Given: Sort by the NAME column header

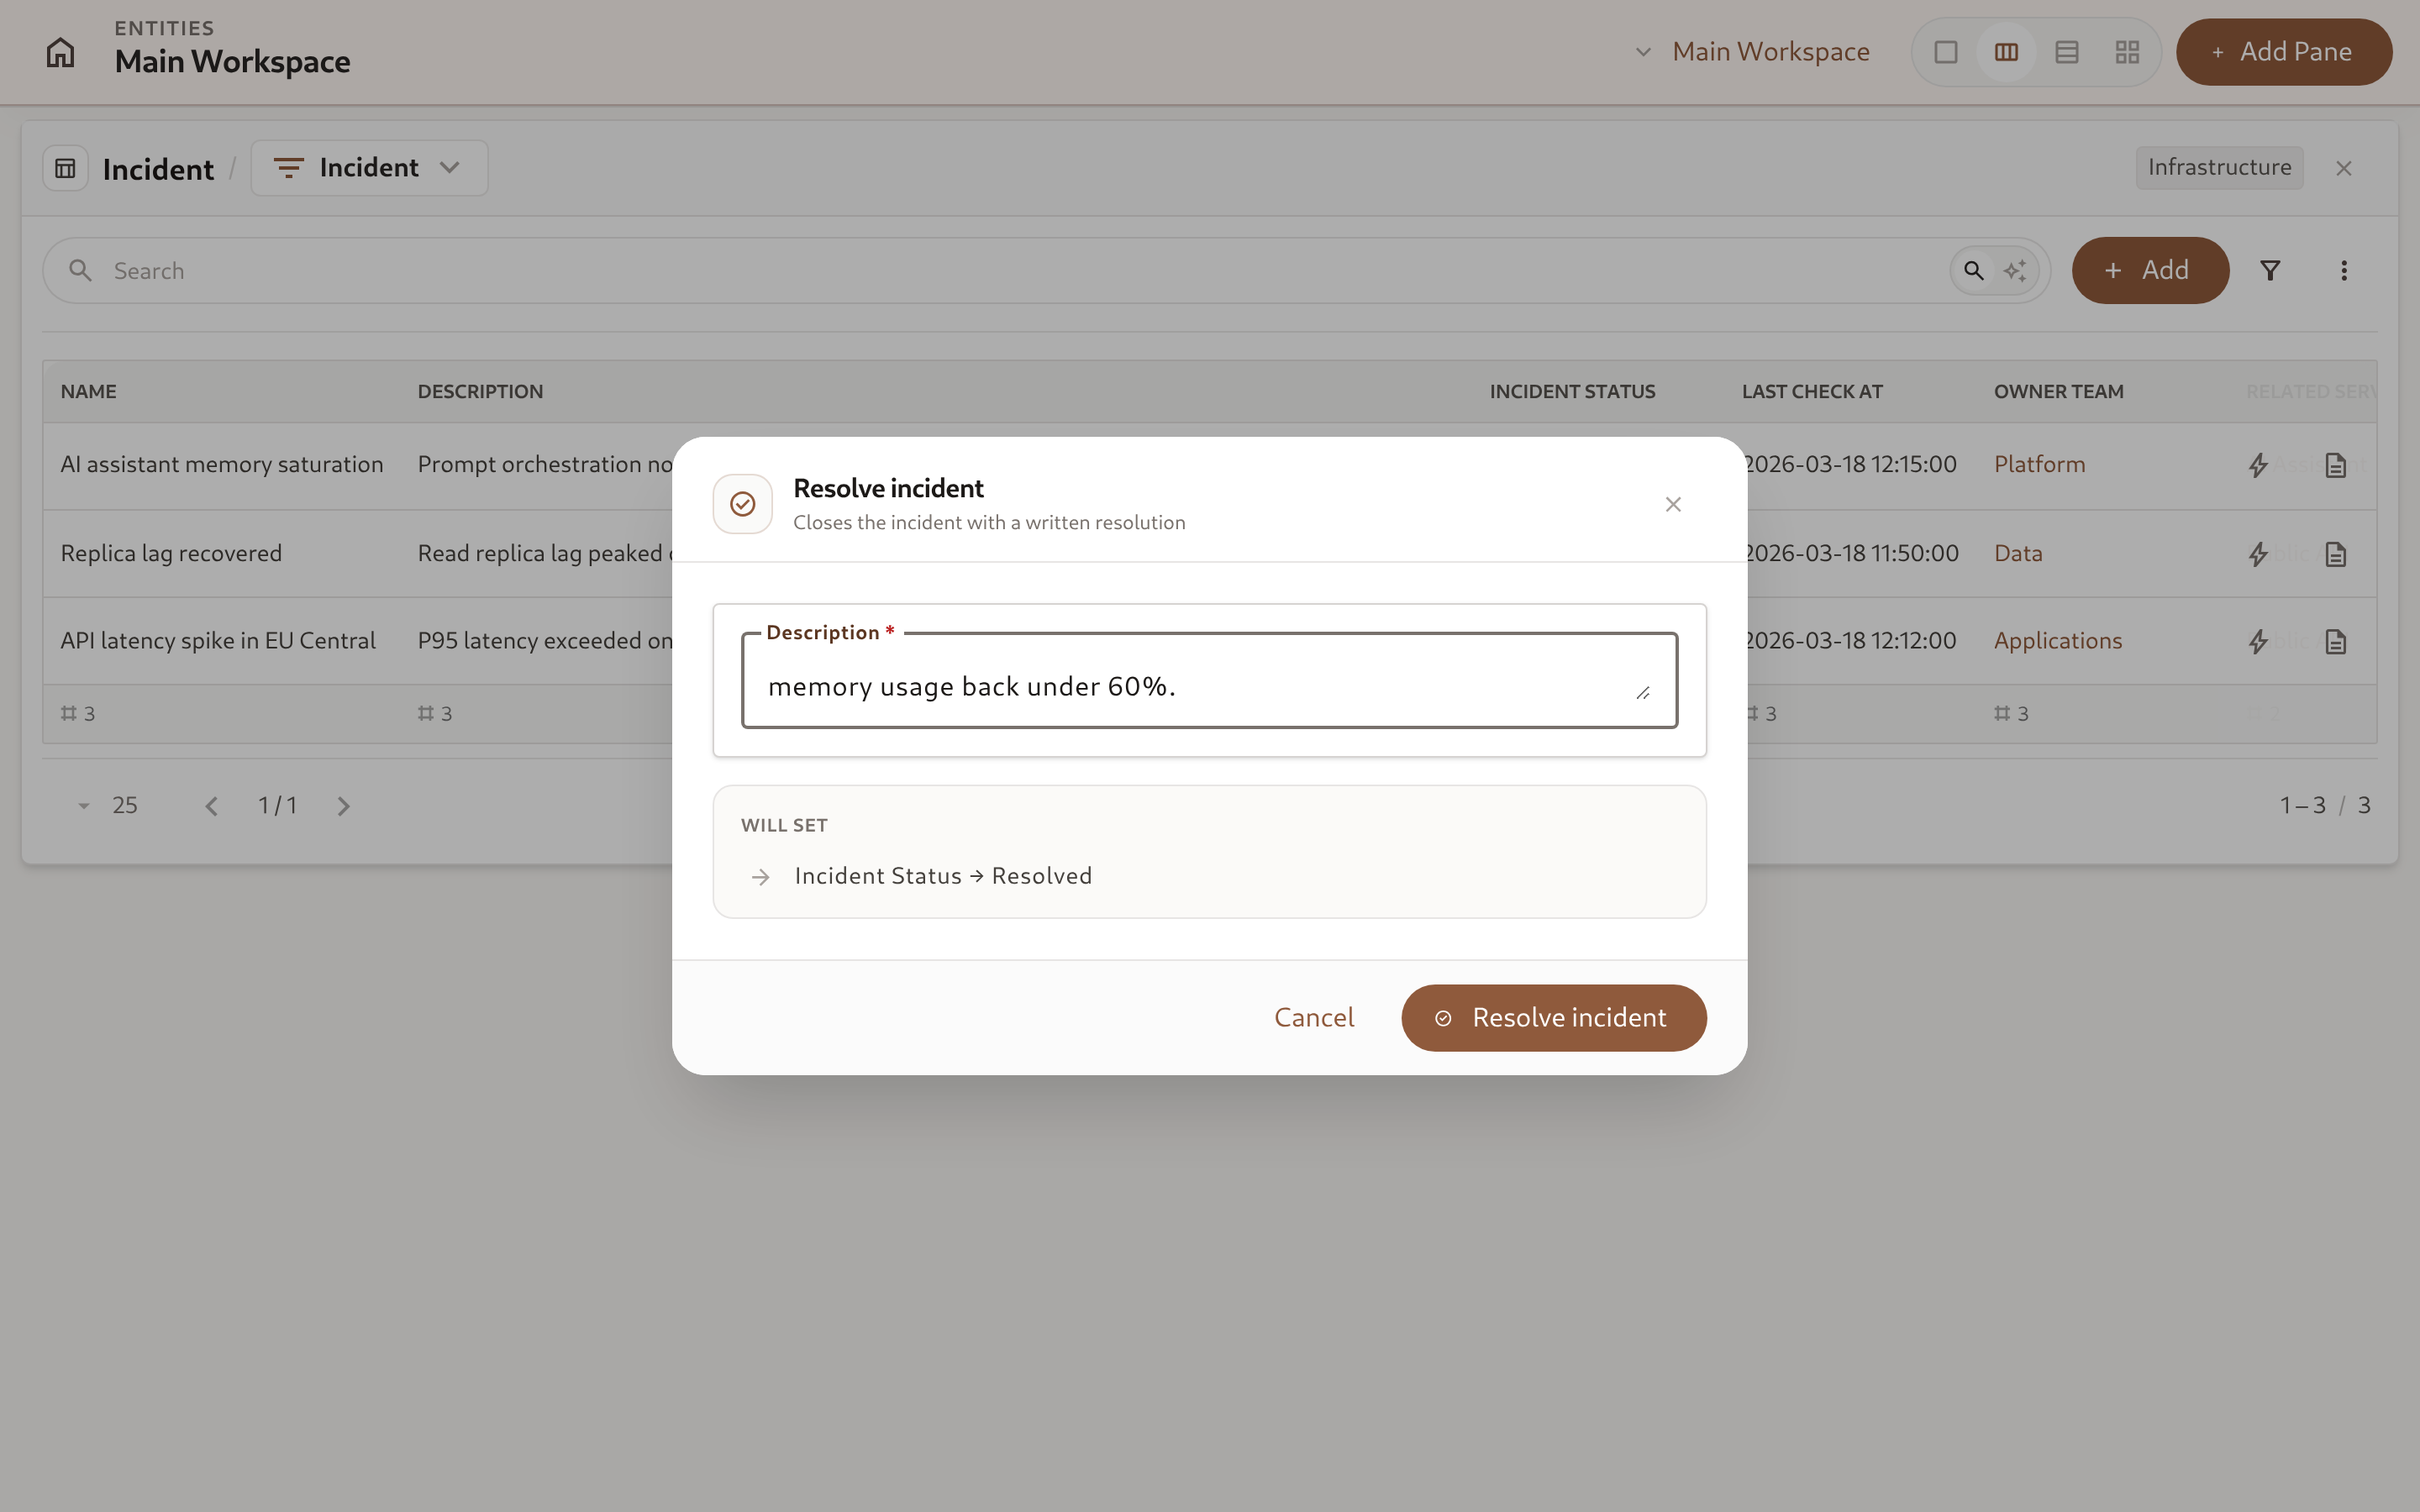Looking at the screenshot, I should 88,391.
